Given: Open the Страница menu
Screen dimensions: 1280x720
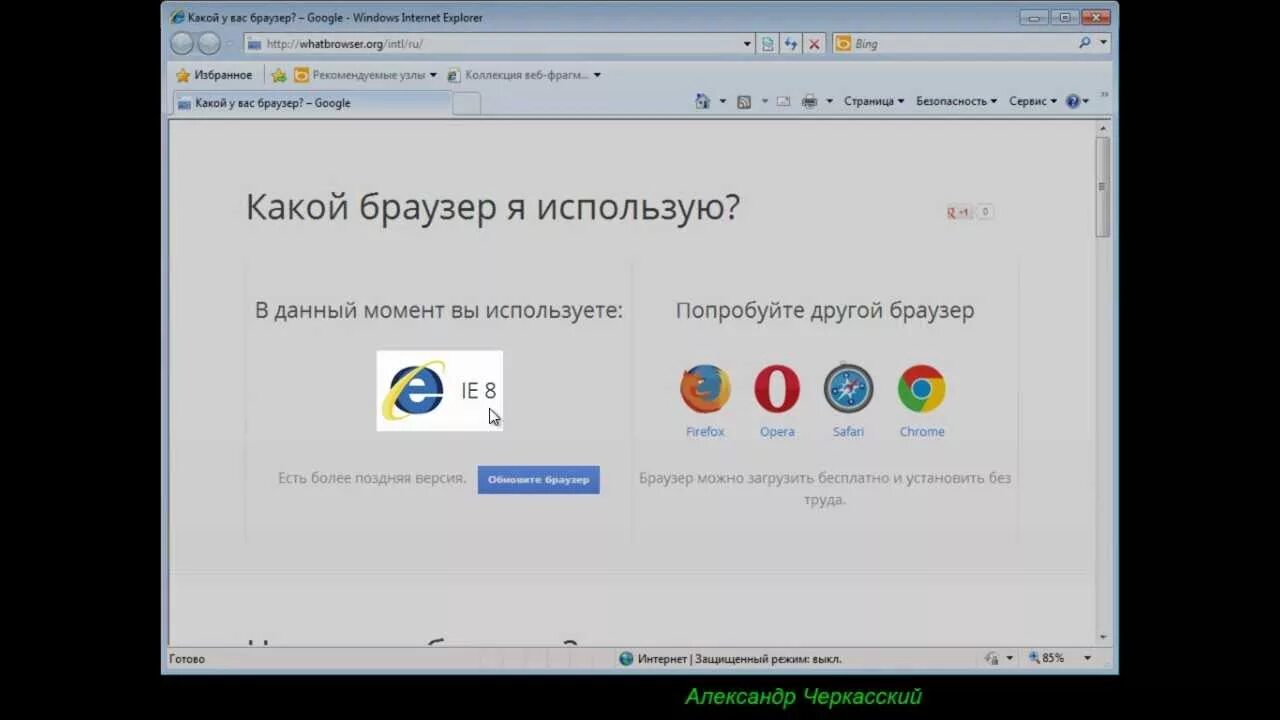Looking at the screenshot, I should [x=874, y=101].
